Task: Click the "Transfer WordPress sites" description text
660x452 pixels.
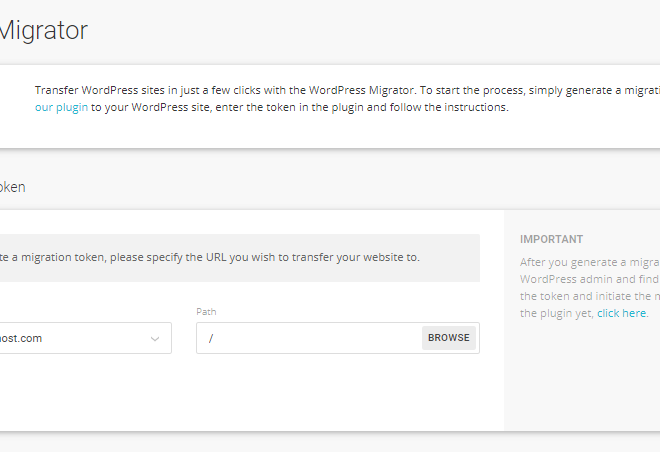Action: [347, 99]
